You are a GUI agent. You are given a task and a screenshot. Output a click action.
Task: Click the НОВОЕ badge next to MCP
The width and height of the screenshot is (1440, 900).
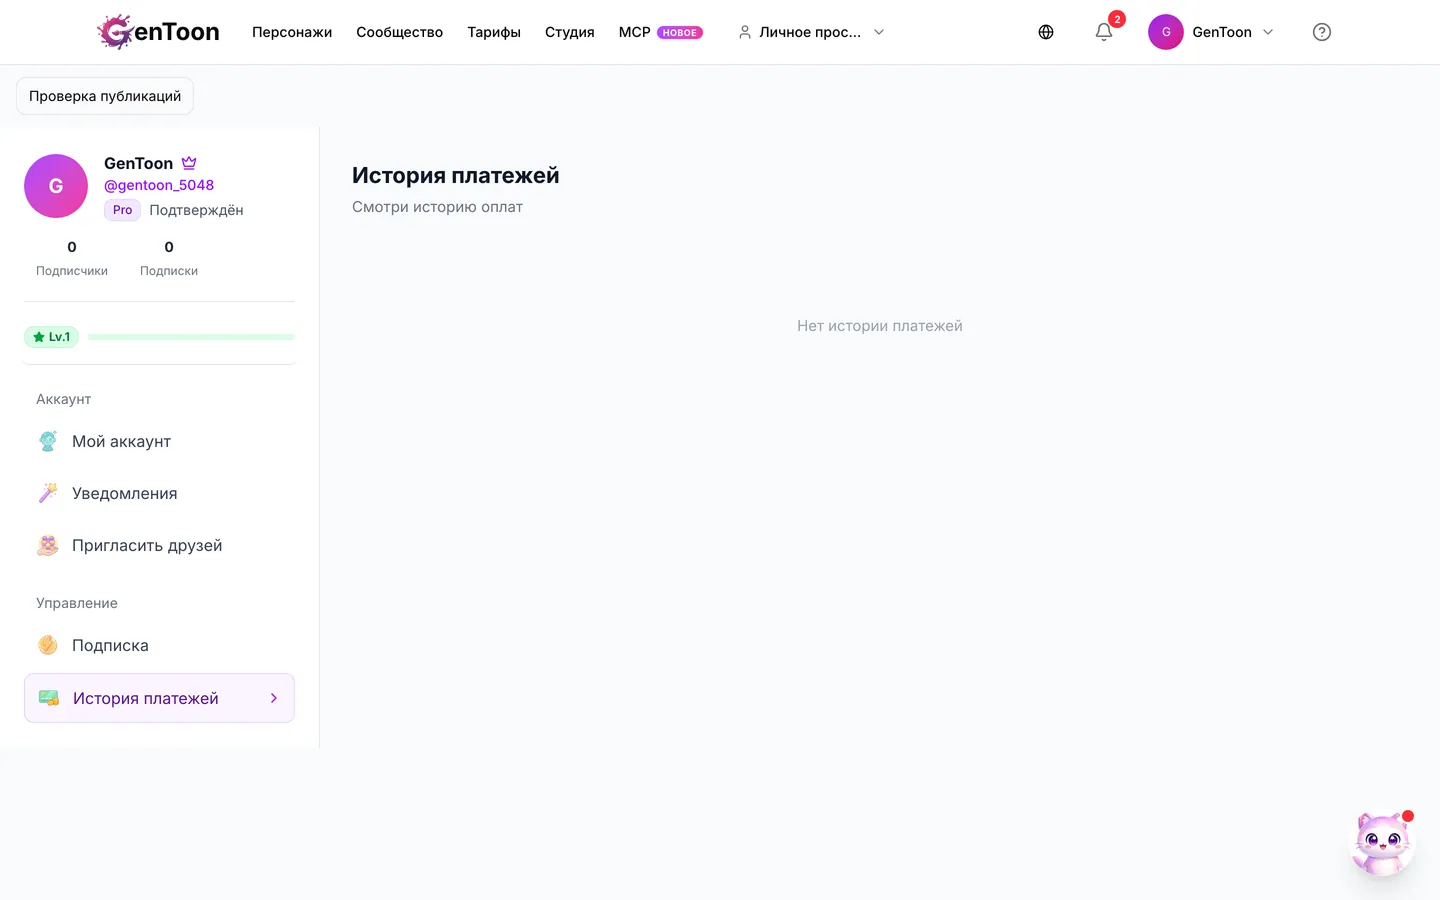(680, 32)
